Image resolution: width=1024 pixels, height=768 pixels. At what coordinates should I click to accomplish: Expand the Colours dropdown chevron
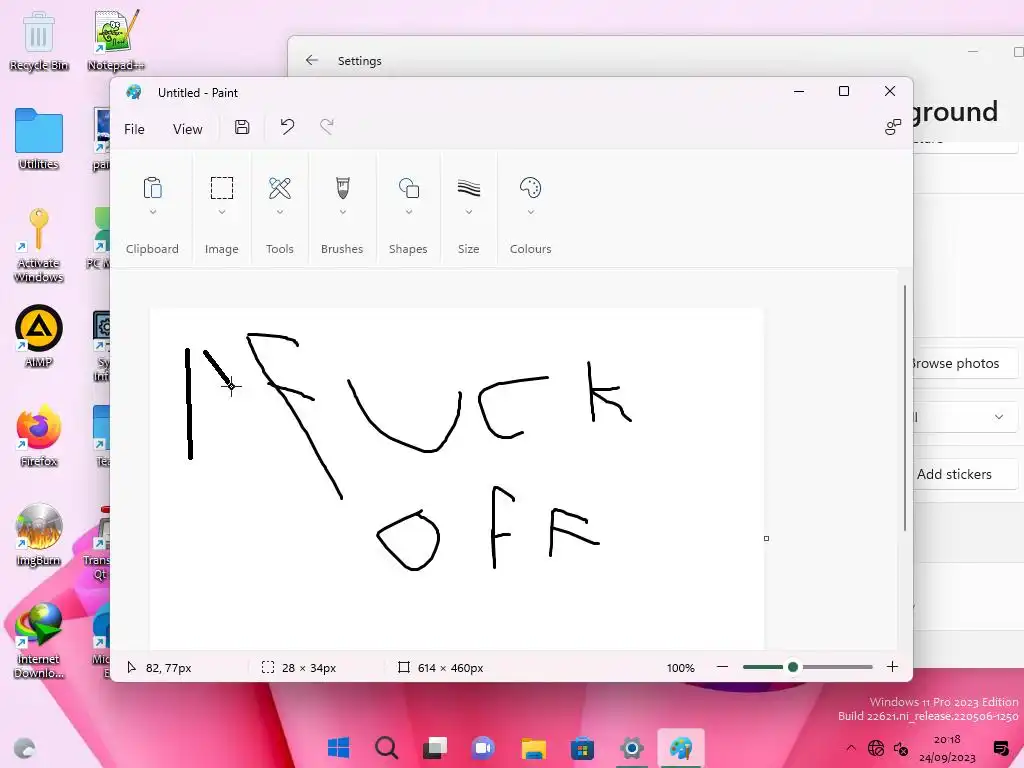coord(530,212)
